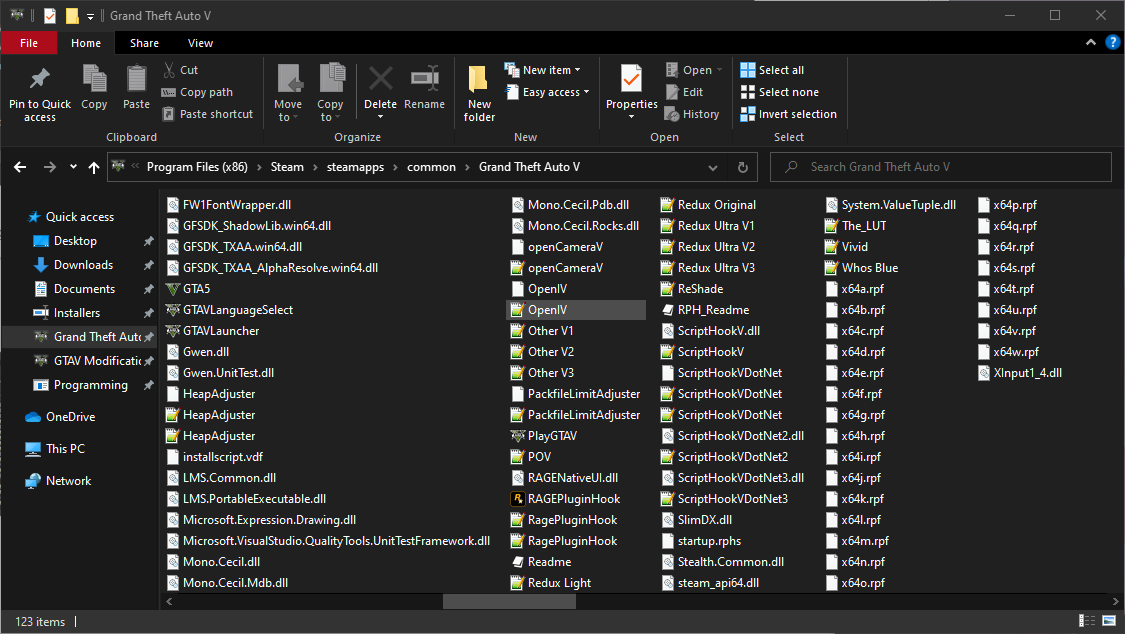Switch to the View ribbon tab
This screenshot has height=634, width=1125.
pos(200,43)
